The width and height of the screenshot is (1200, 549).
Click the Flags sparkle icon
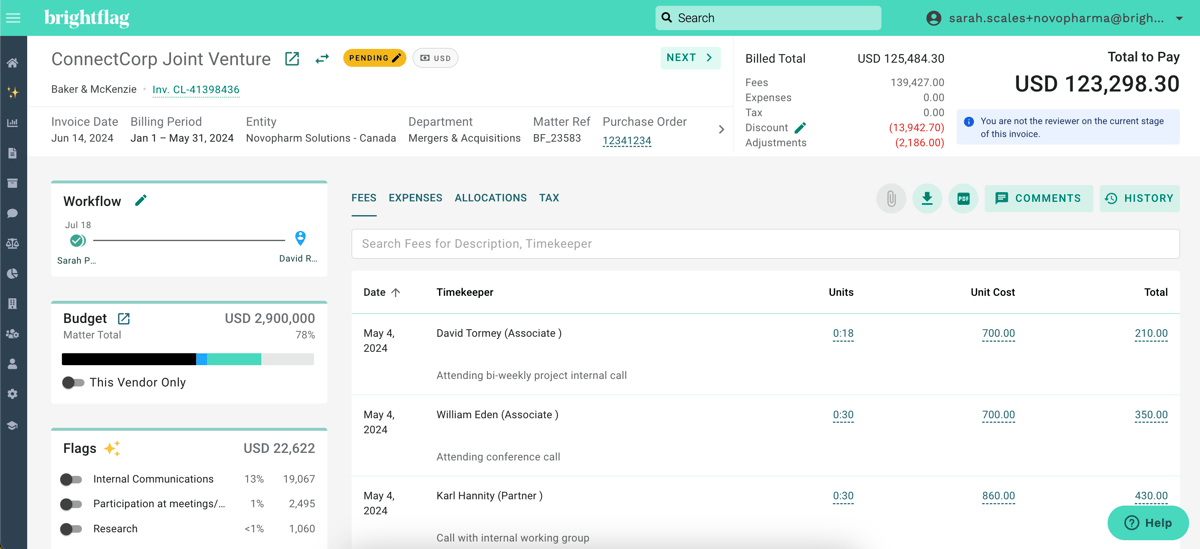pos(112,449)
